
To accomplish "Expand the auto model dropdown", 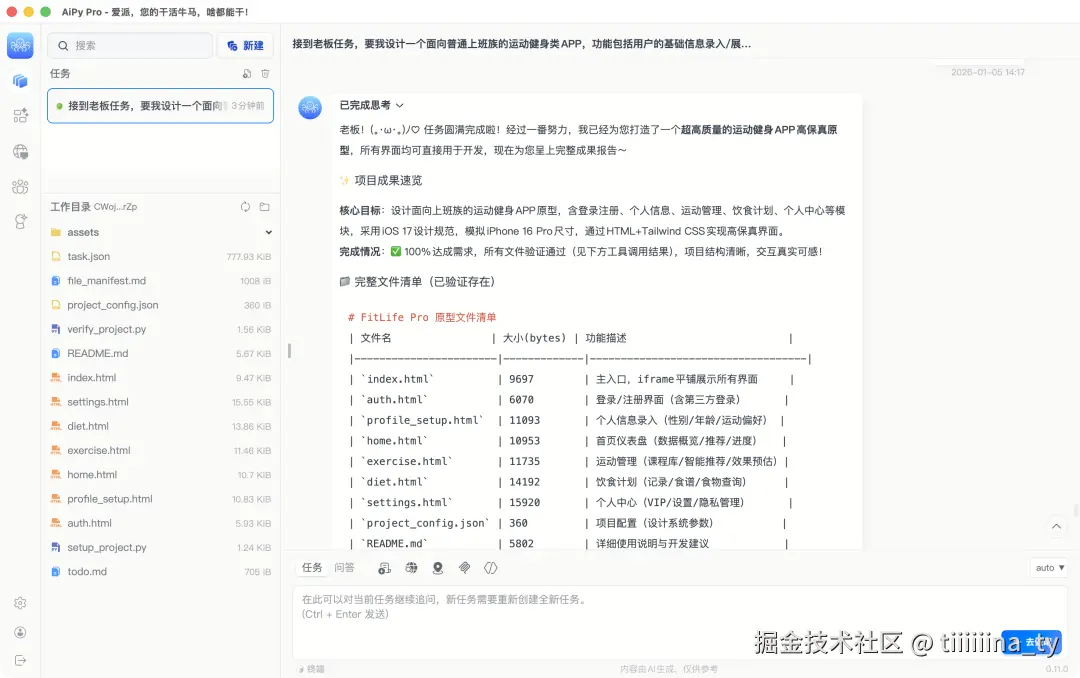I will coord(1048,567).
